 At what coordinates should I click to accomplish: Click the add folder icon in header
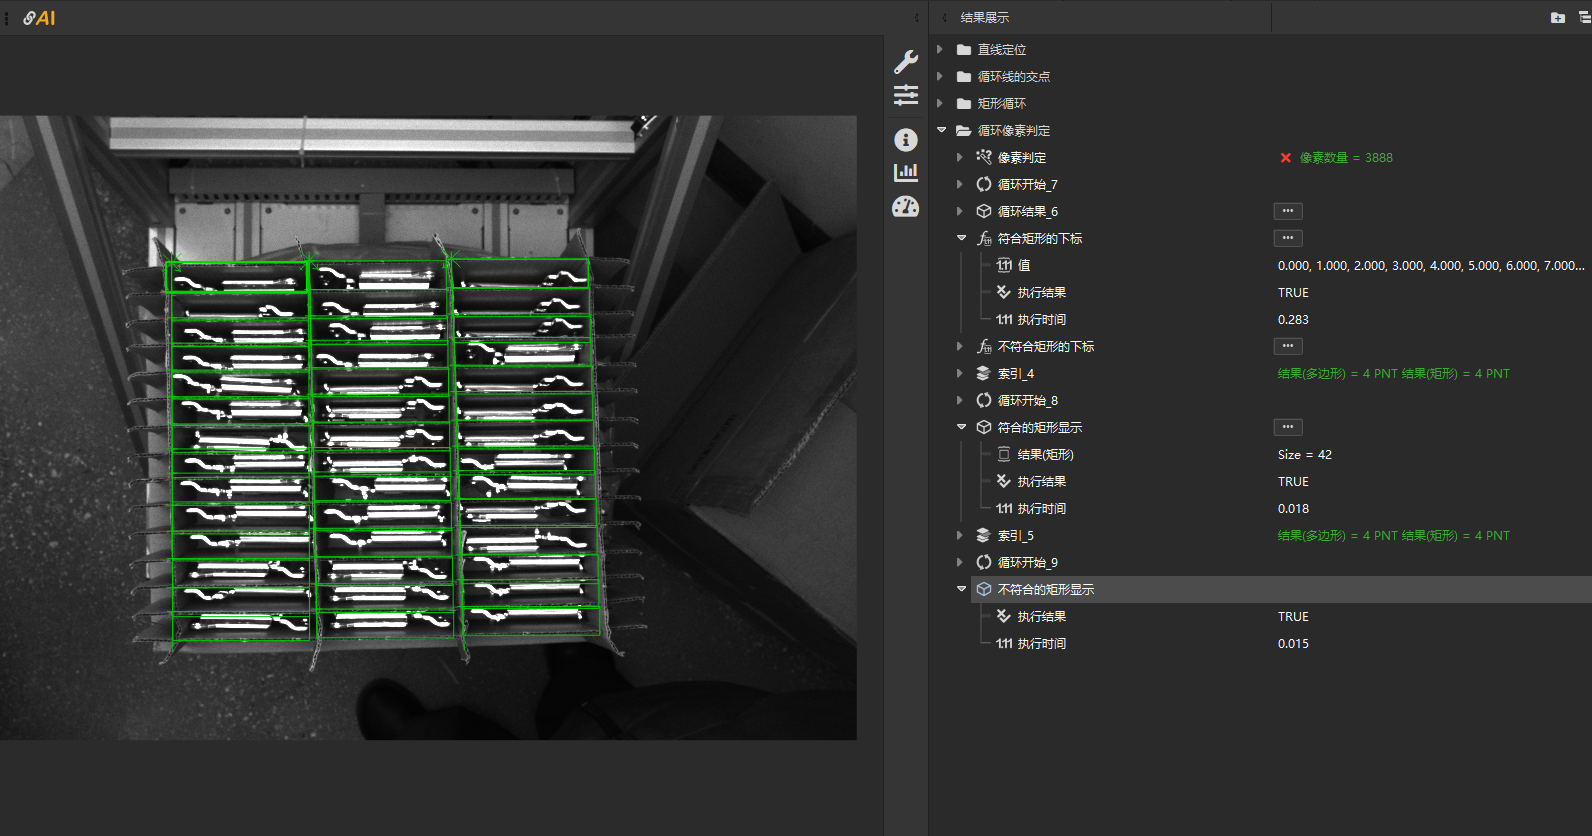click(x=1557, y=18)
